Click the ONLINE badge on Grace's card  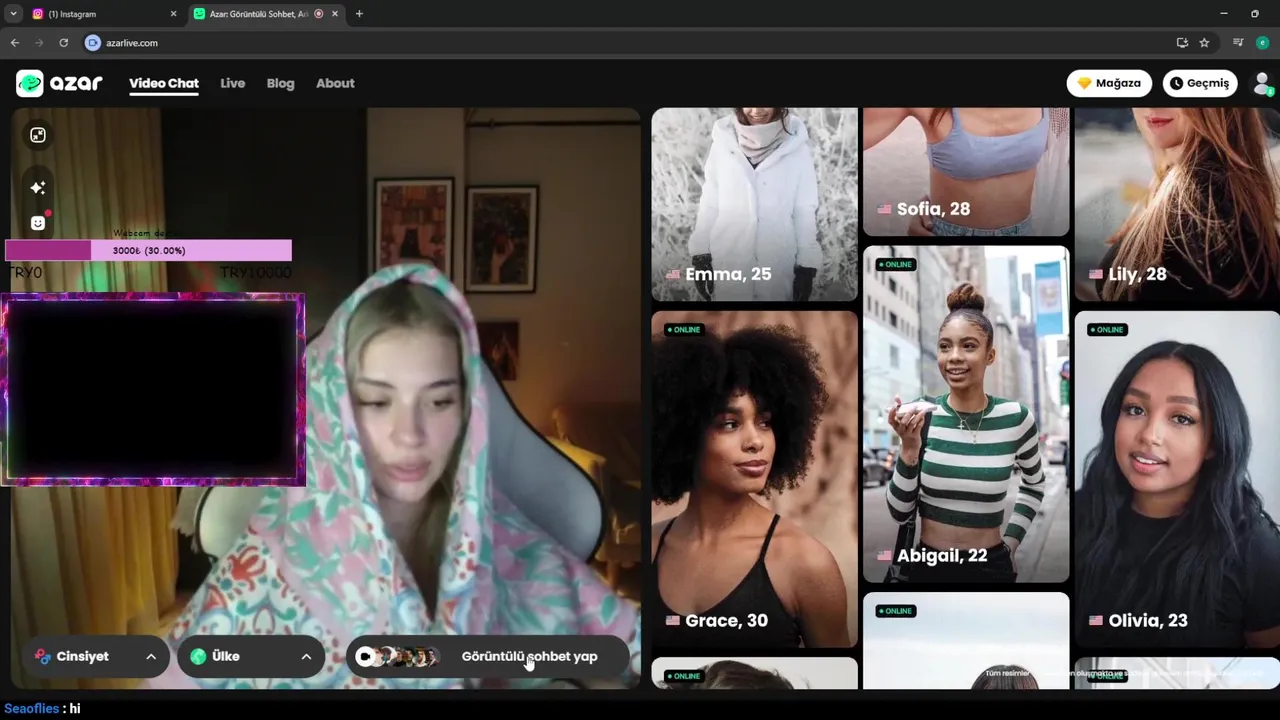coord(685,330)
